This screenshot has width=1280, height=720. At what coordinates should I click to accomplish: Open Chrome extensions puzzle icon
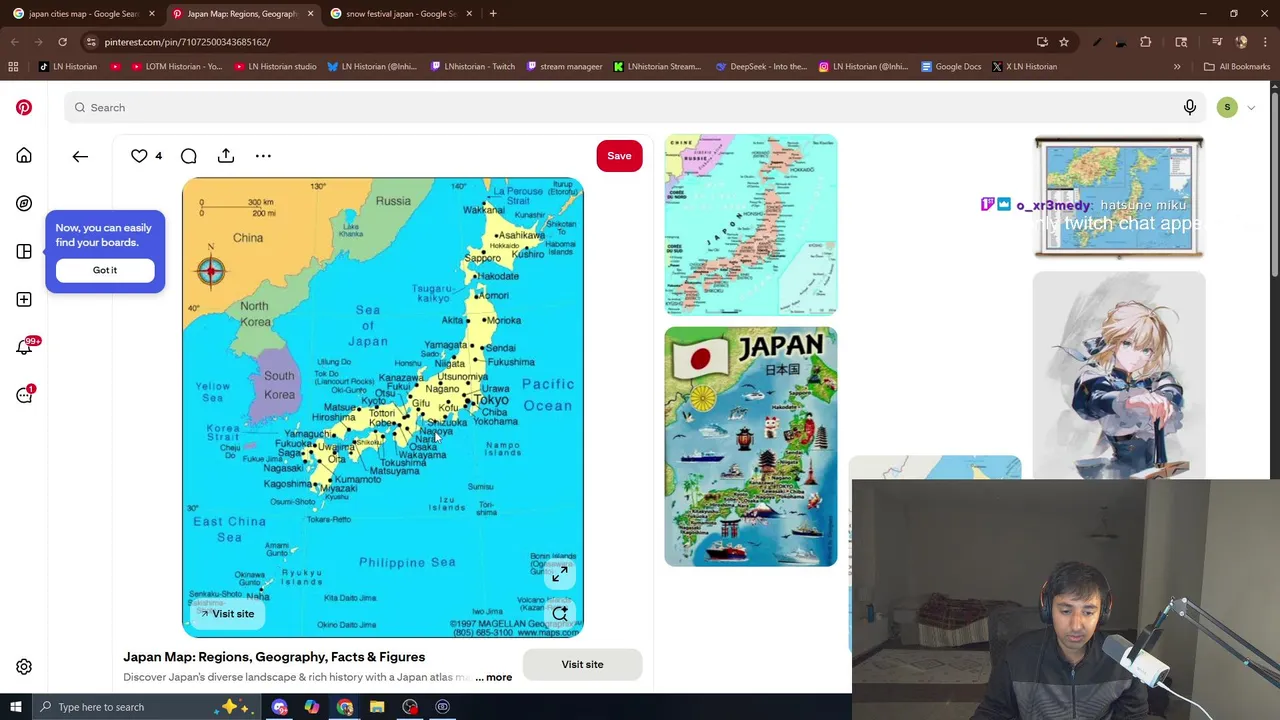coord(1146,42)
